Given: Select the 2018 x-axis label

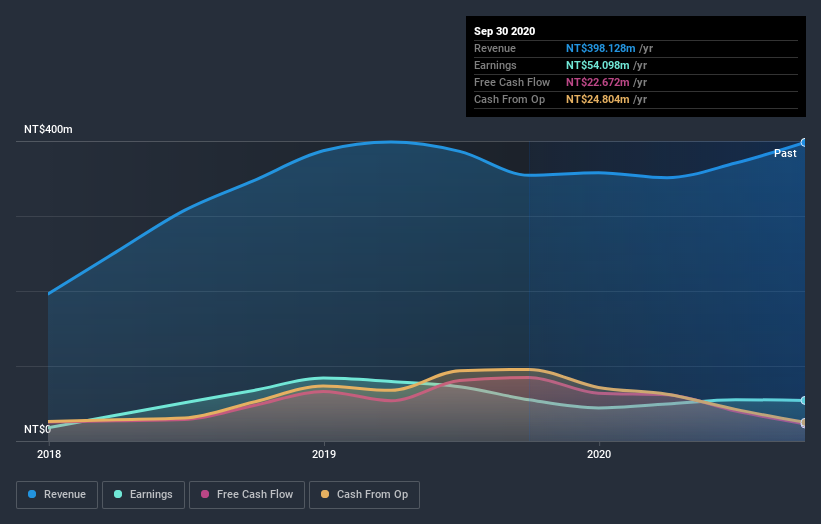Looking at the screenshot, I should pyautogui.click(x=49, y=454).
